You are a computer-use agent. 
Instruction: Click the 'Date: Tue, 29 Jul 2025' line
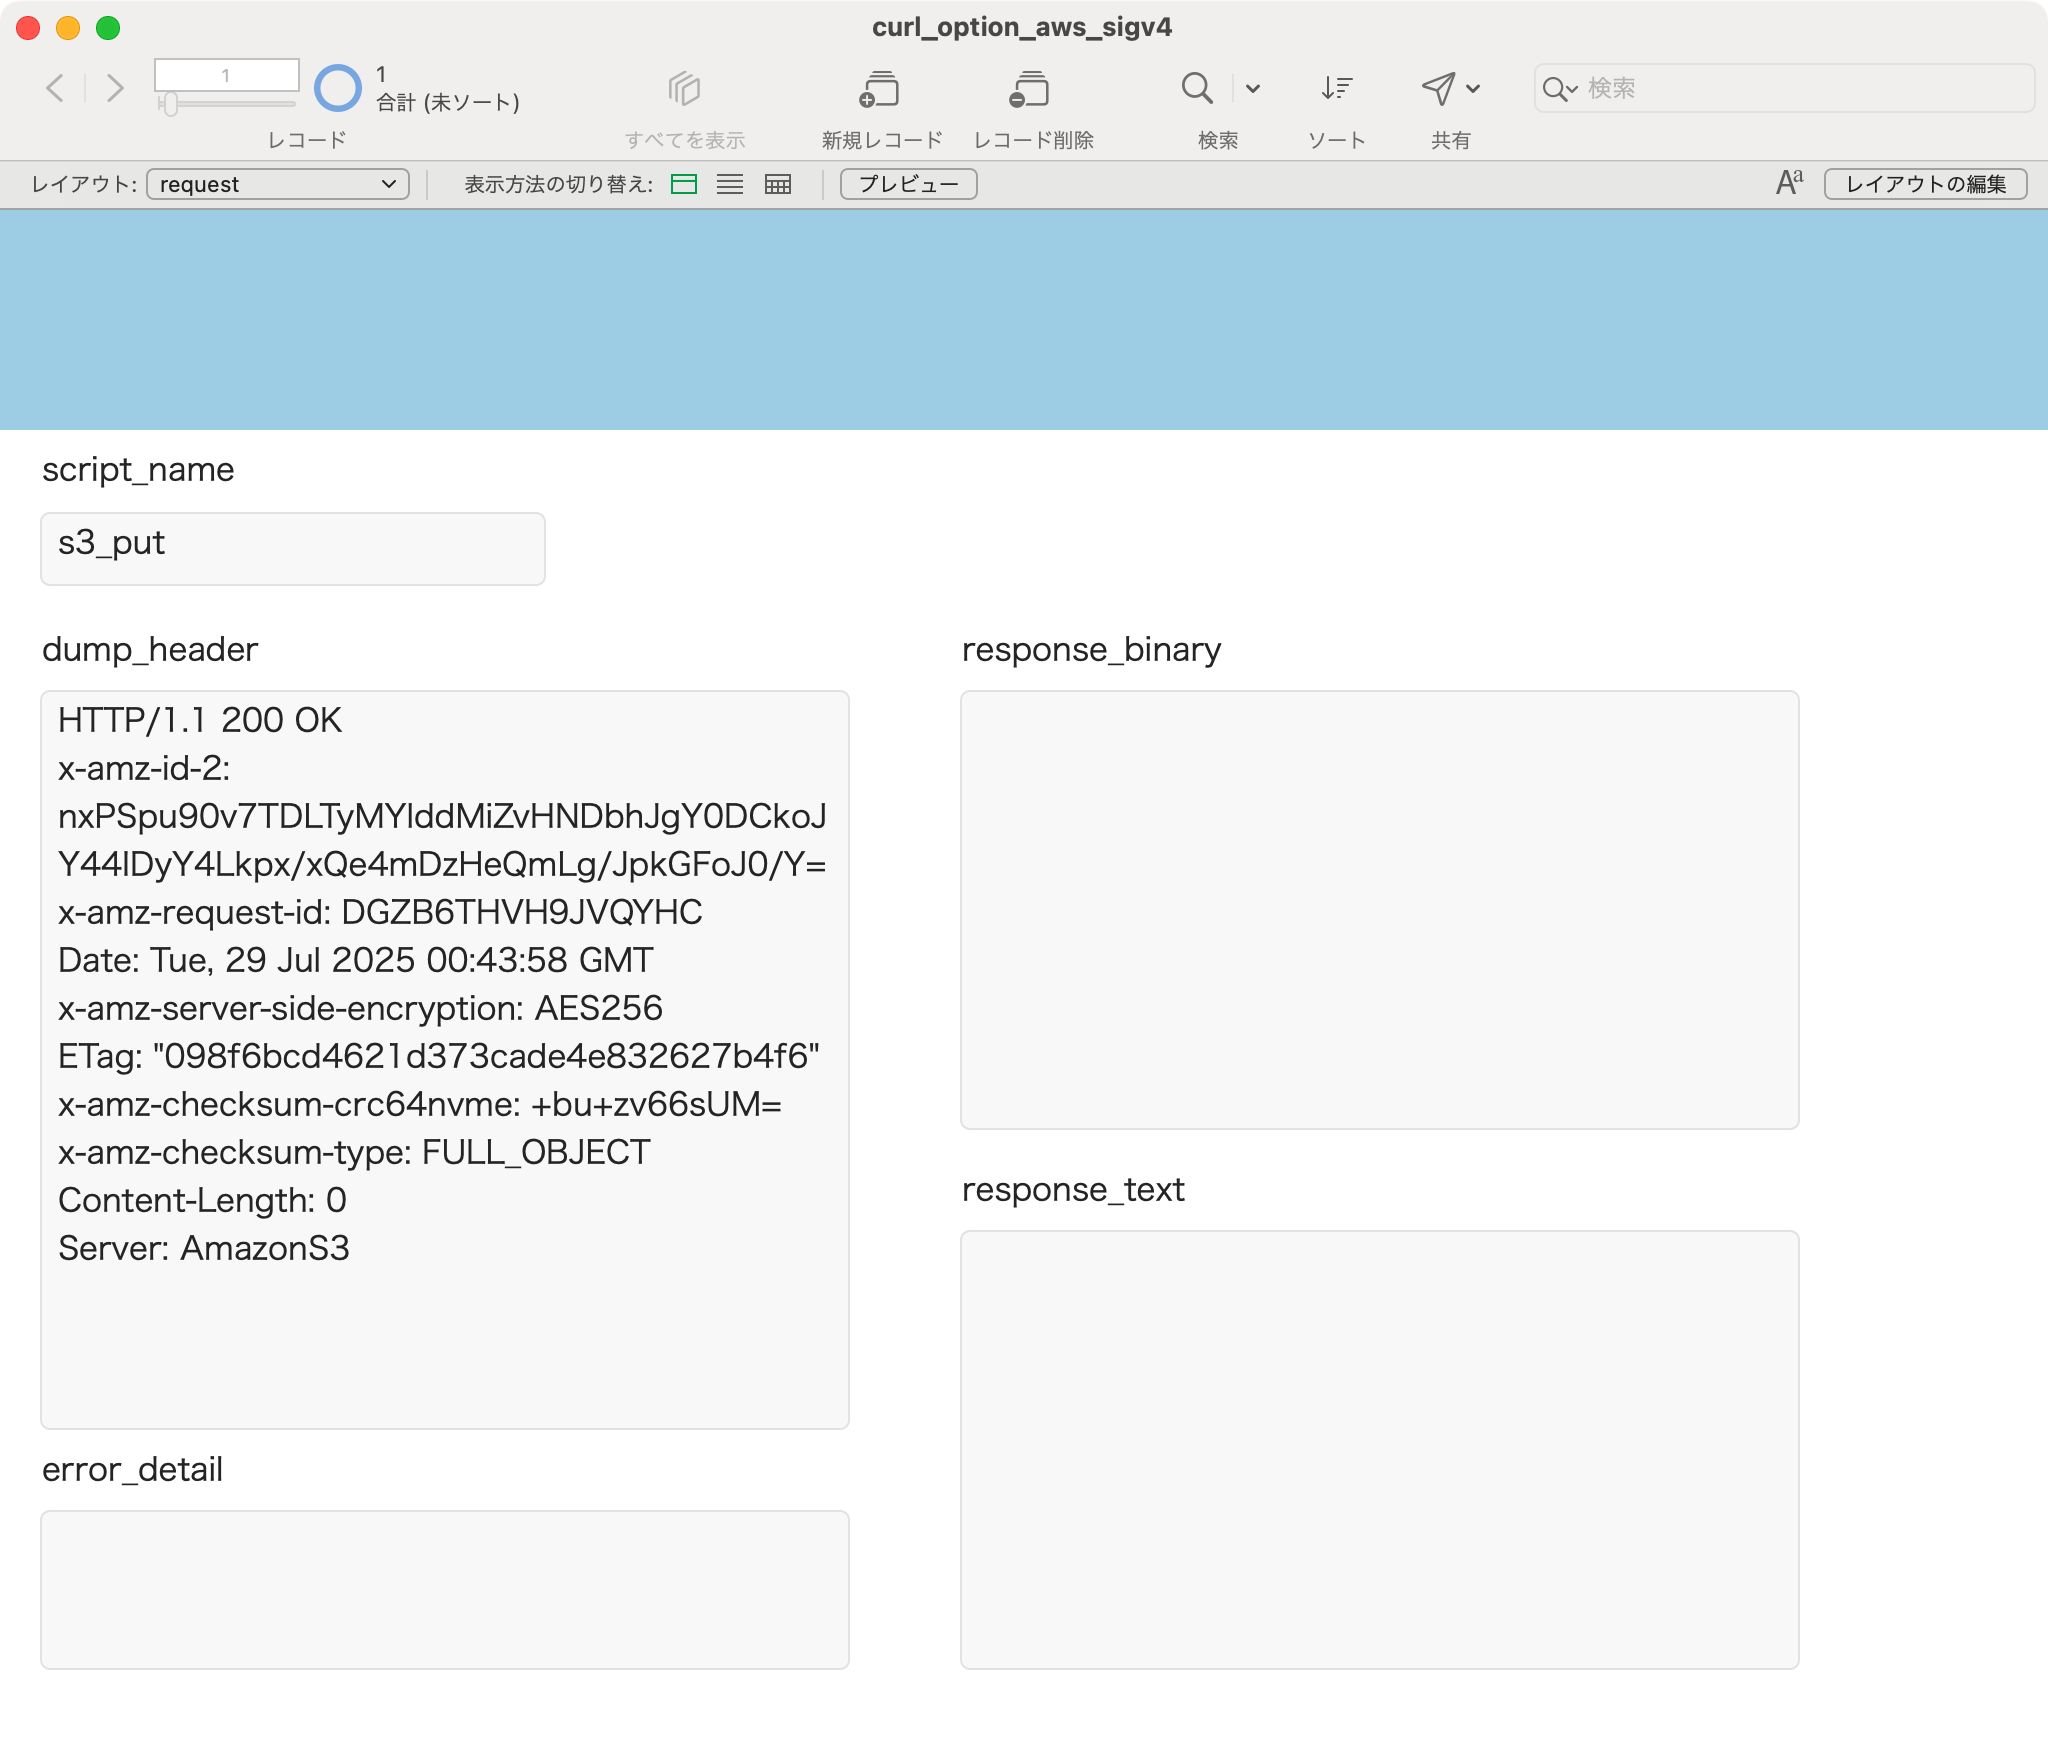tap(355, 960)
